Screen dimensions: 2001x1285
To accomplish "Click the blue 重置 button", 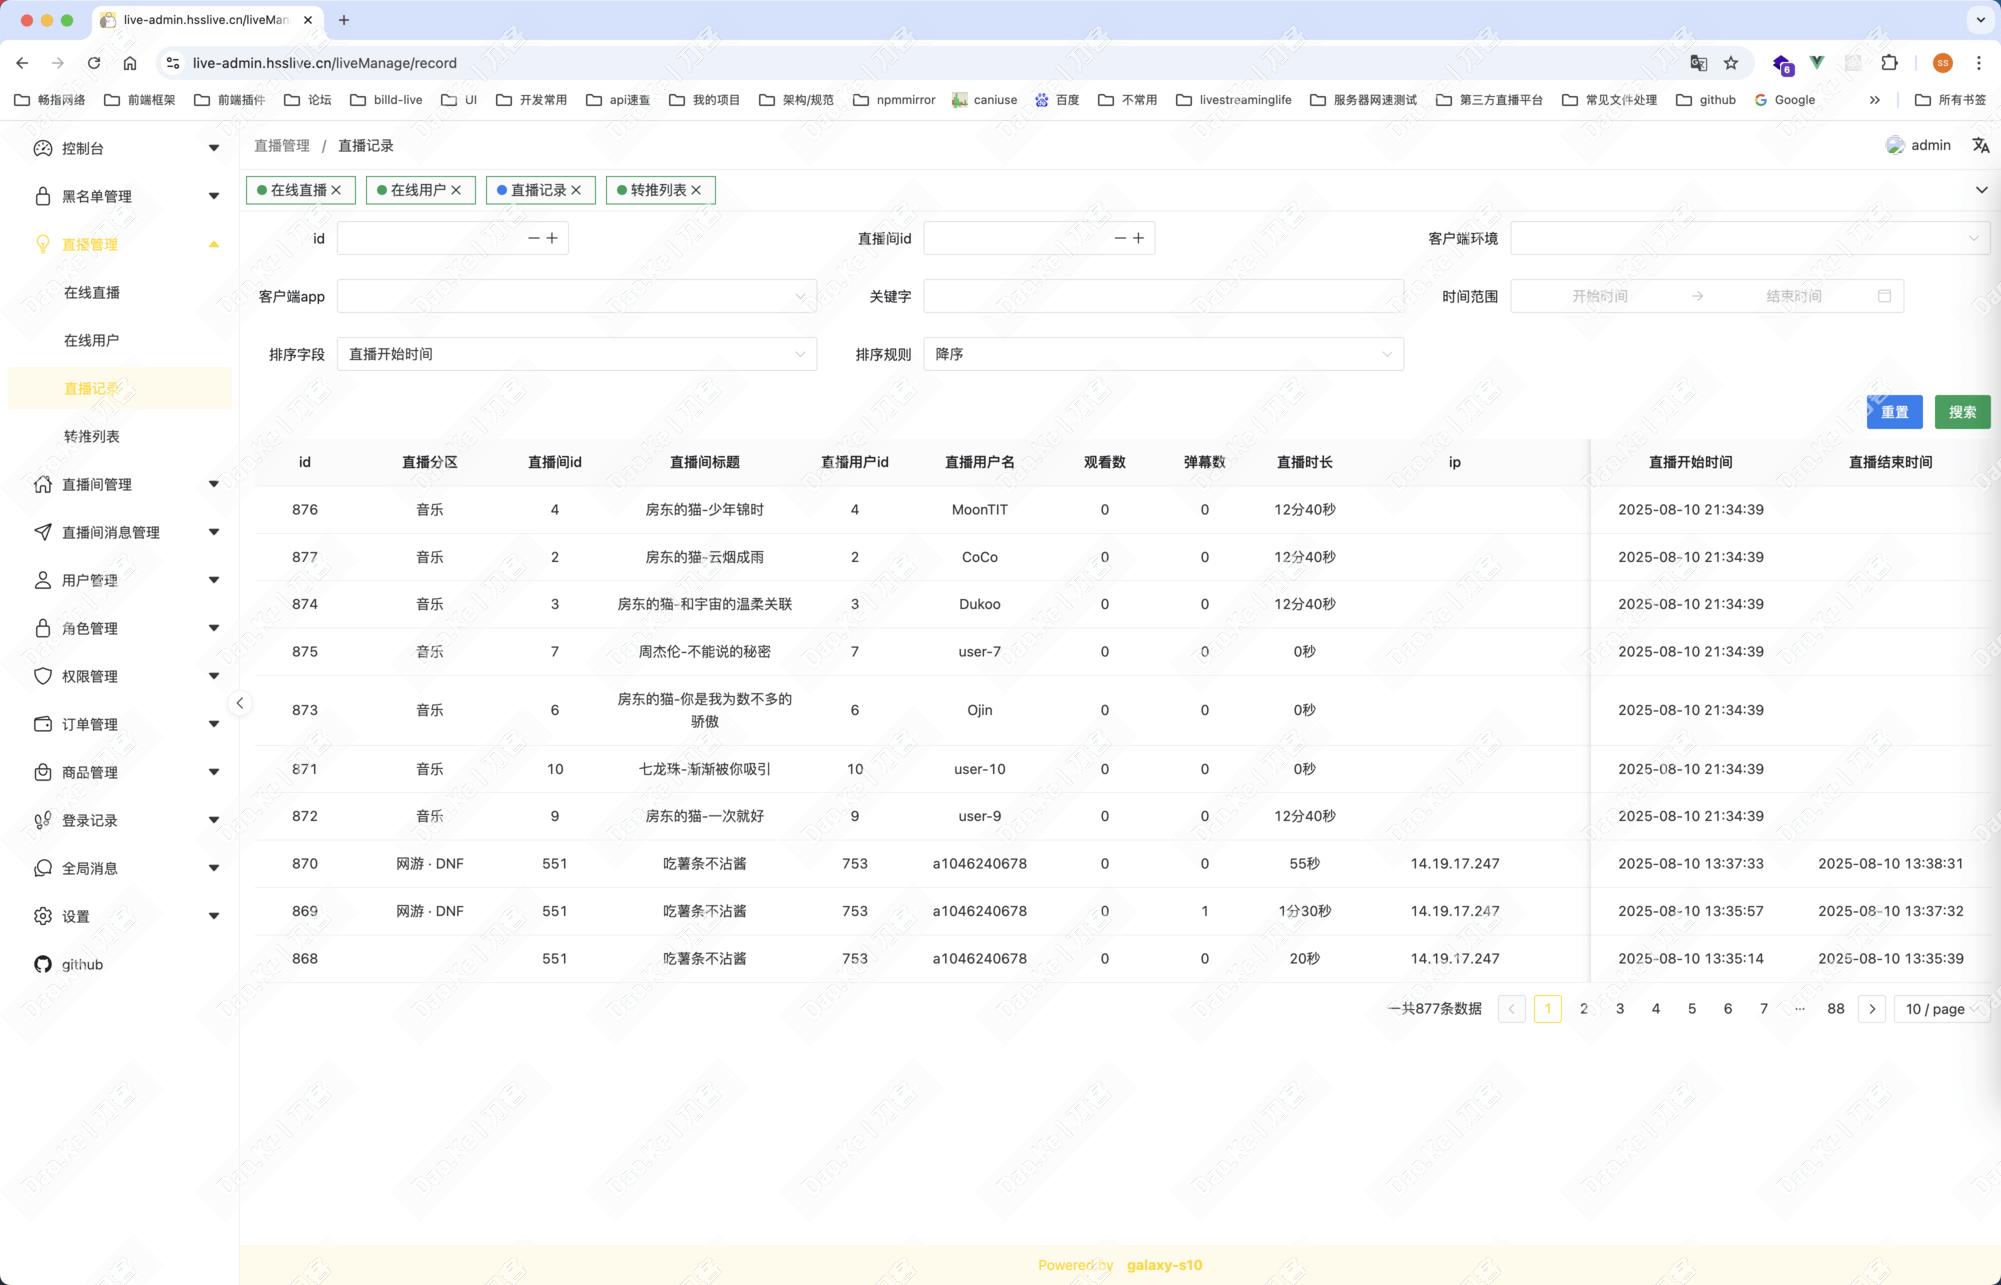I will click(1894, 412).
